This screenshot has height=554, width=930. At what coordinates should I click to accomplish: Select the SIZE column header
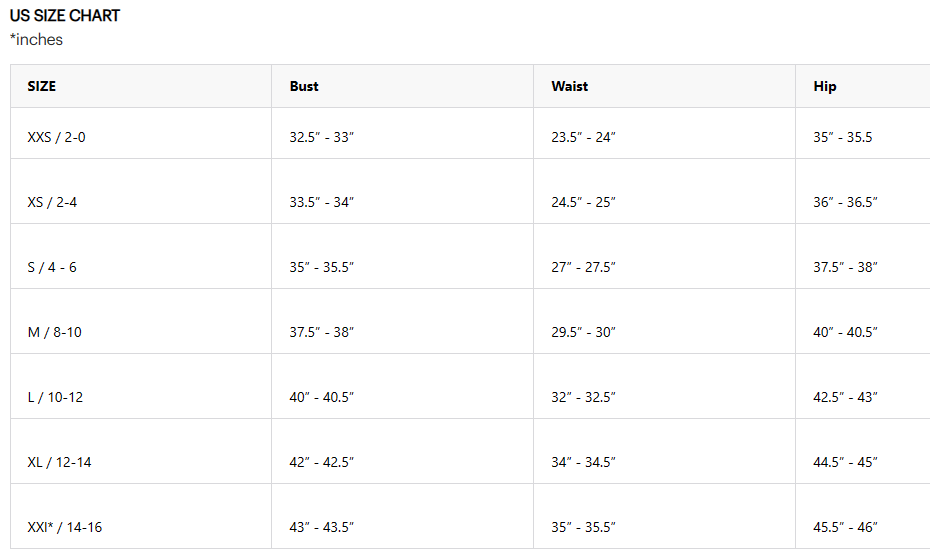coord(42,86)
